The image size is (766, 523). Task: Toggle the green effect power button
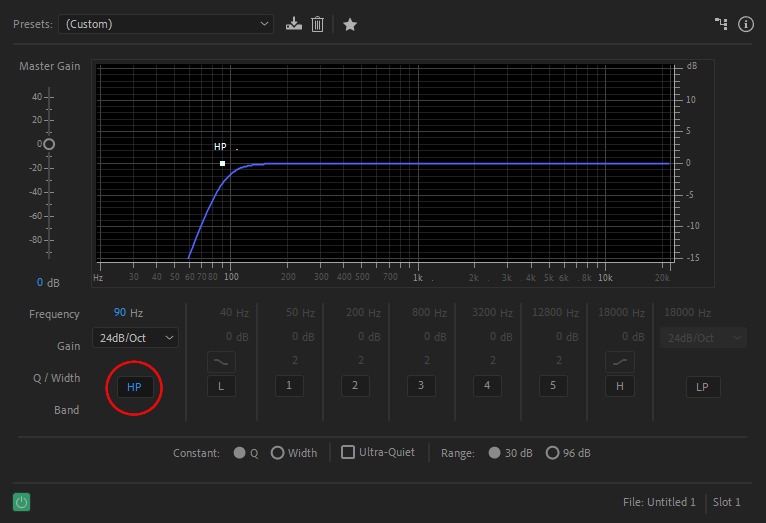tap(22, 502)
